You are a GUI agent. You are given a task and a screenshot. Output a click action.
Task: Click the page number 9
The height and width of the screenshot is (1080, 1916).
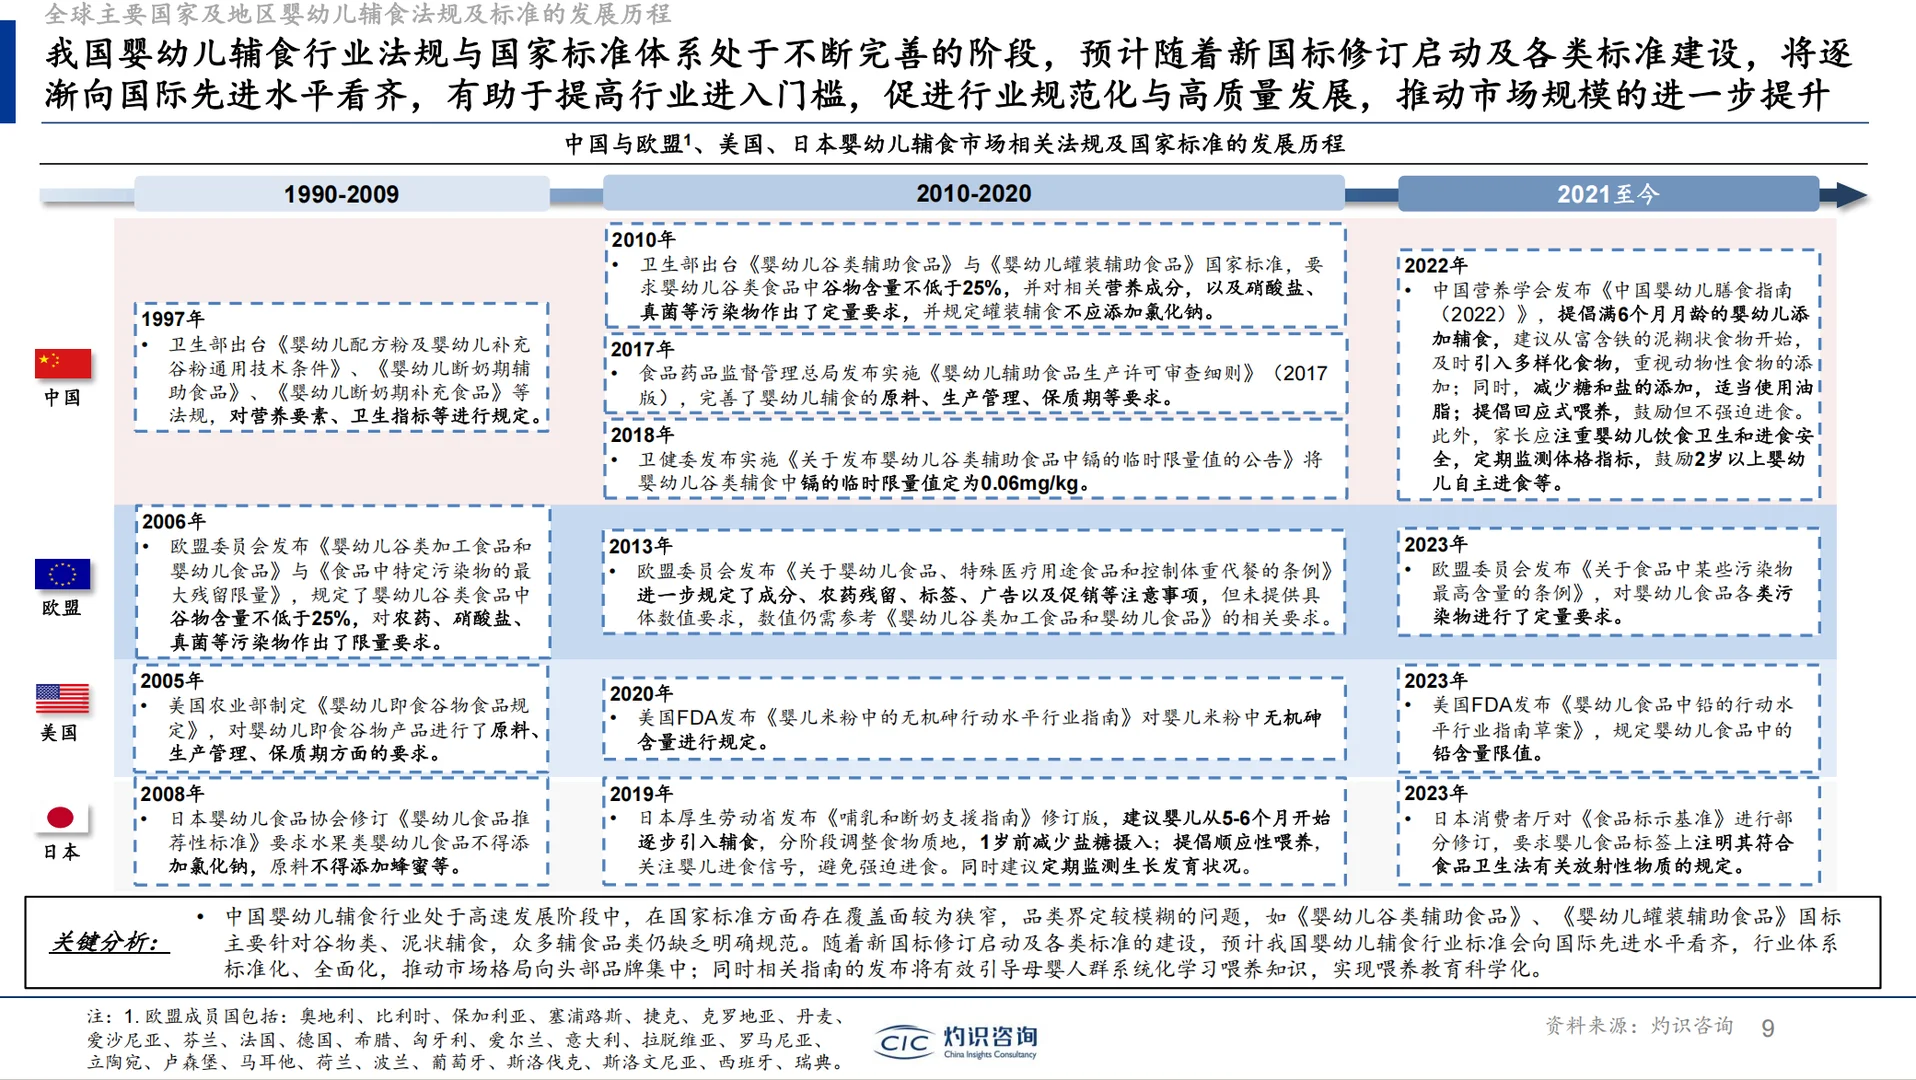pyautogui.click(x=1766, y=1027)
